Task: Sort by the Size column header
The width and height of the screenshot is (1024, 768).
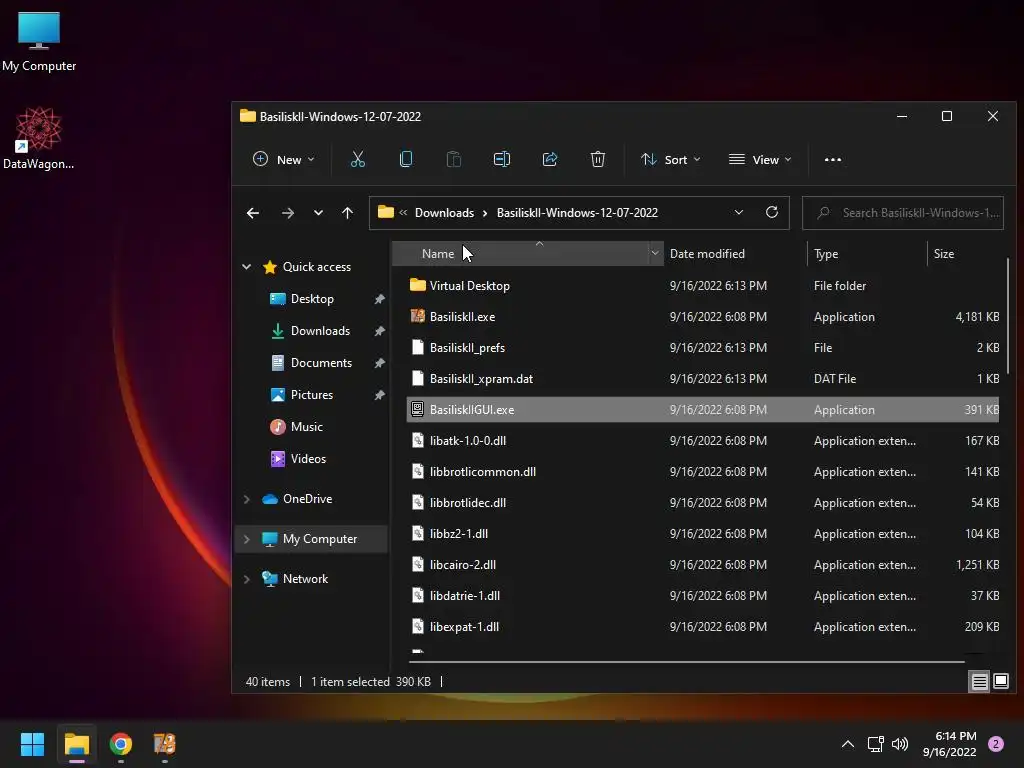Action: (x=944, y=253)
